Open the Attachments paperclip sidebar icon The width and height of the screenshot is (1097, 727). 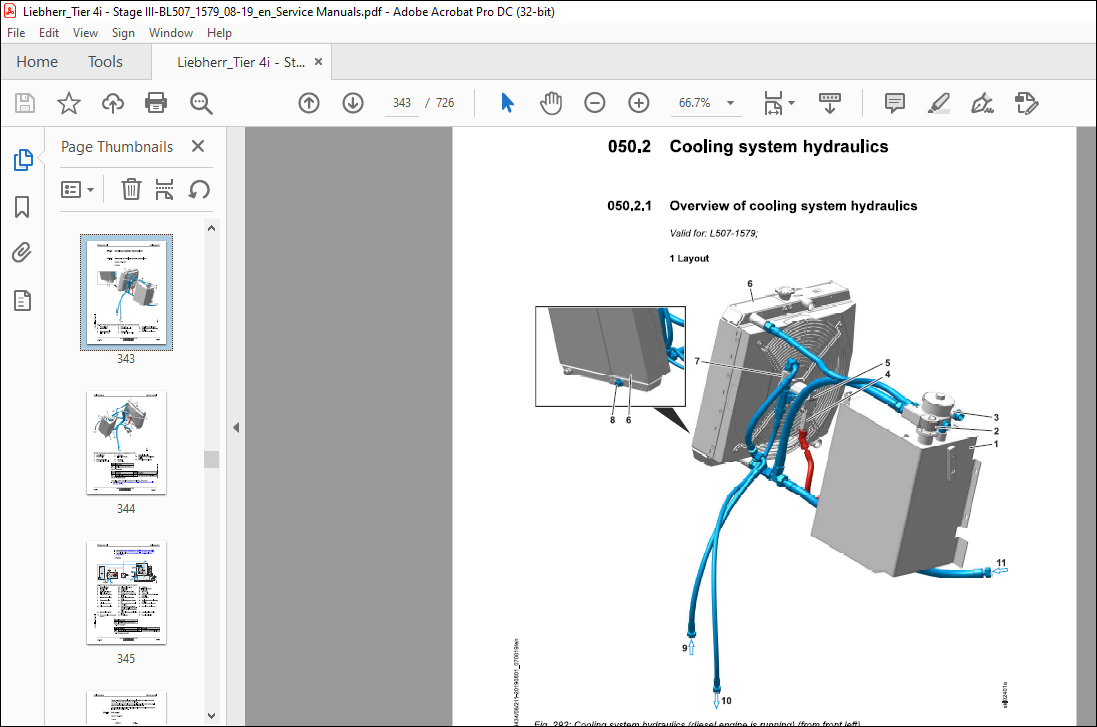(x=22, y=253)
